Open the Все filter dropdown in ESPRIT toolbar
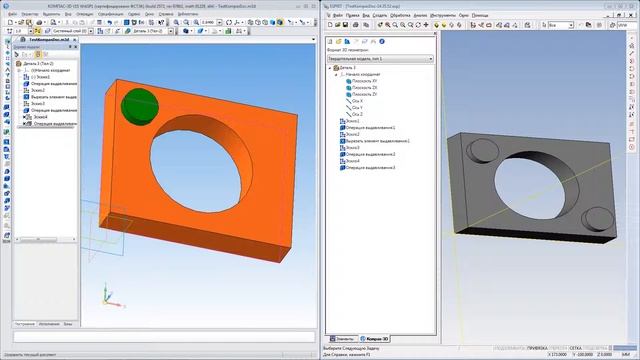640x360 pixels. 571,25
